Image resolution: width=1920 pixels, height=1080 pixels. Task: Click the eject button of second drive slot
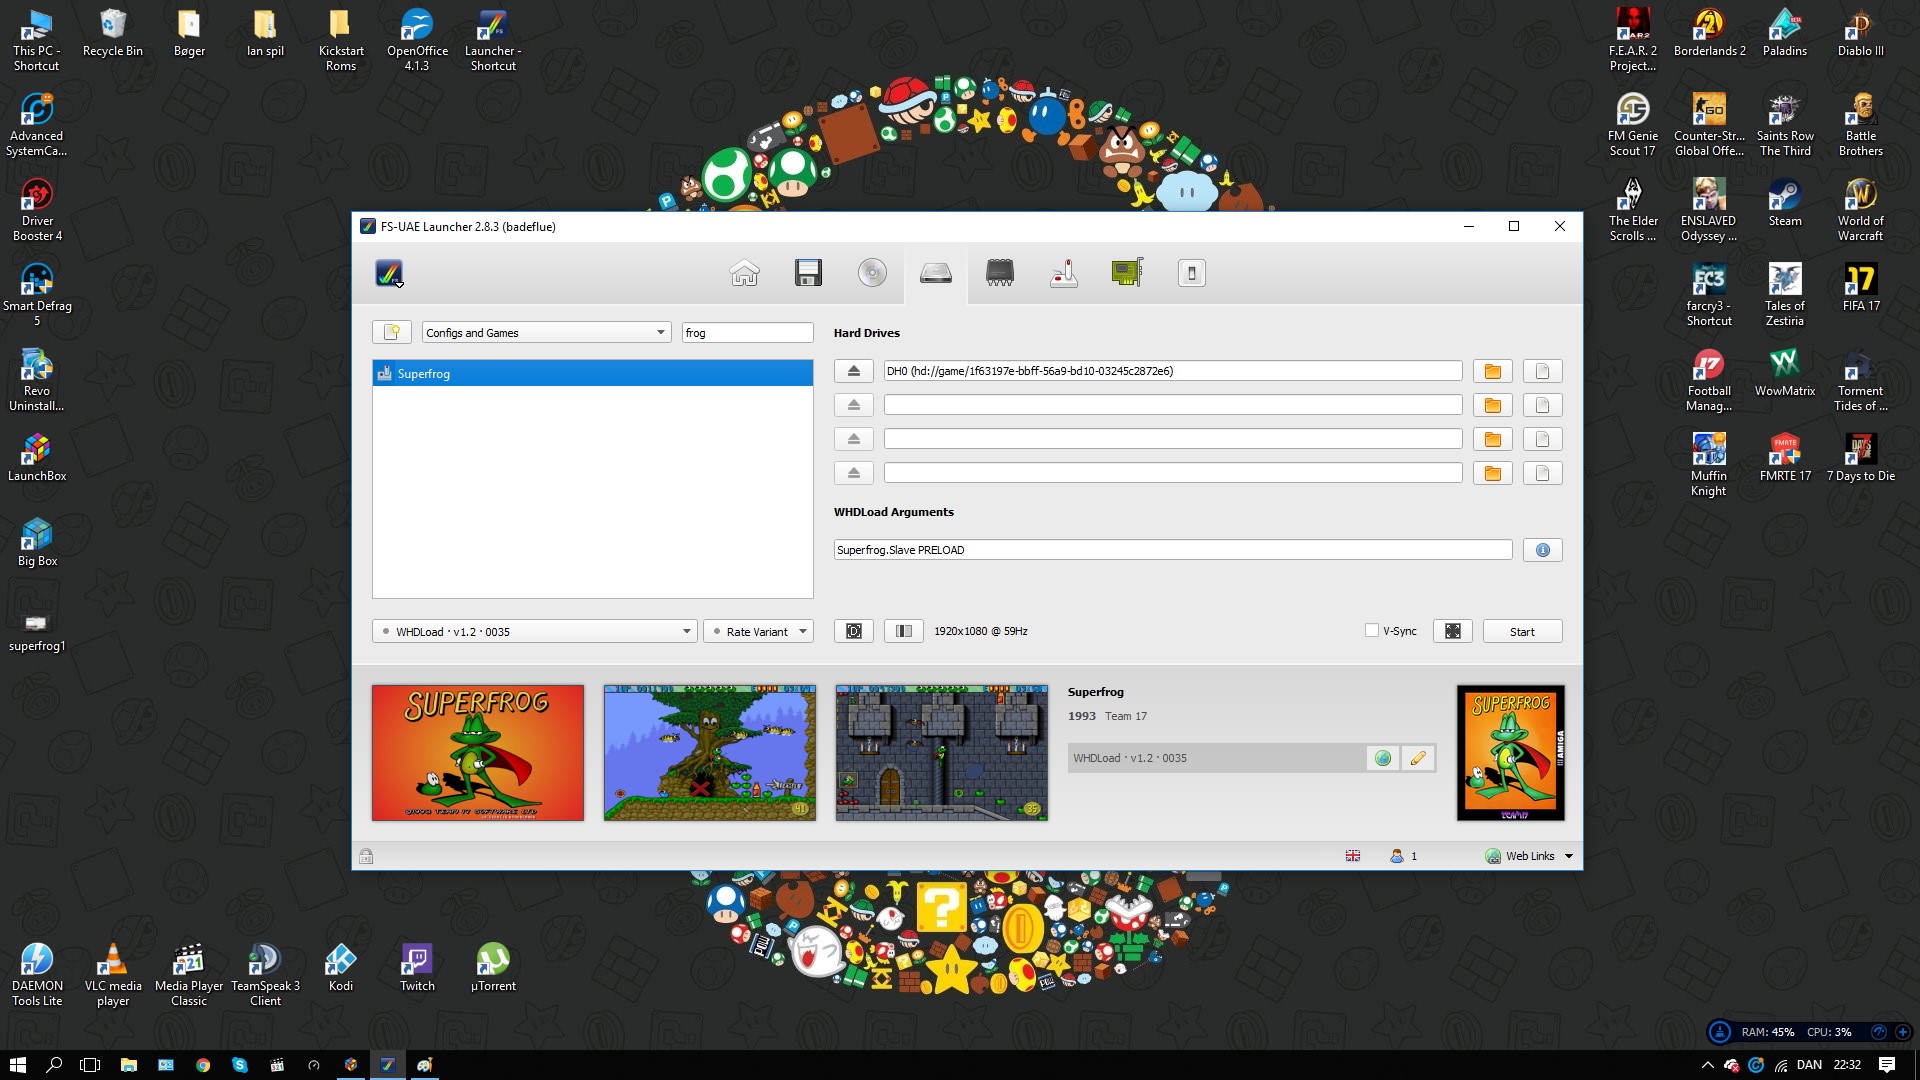pyautogui.click(x=854, y=405)
